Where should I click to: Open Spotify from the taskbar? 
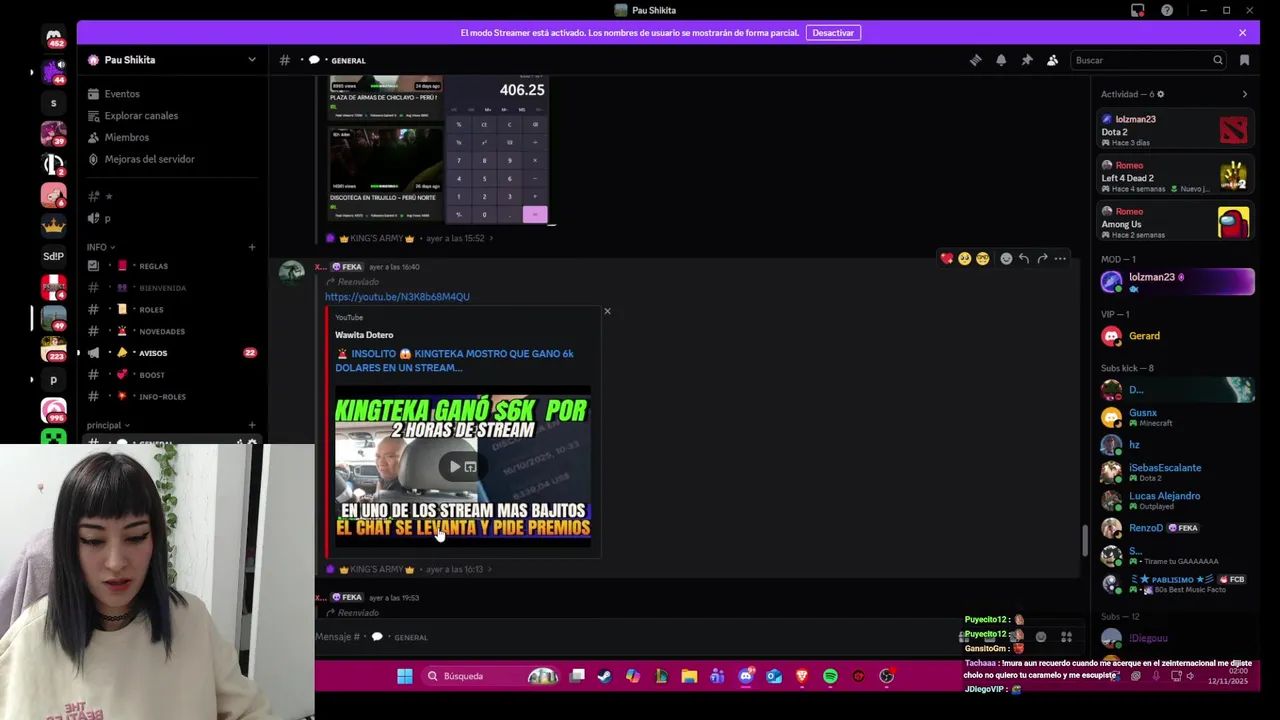click(x=830, y=676)
